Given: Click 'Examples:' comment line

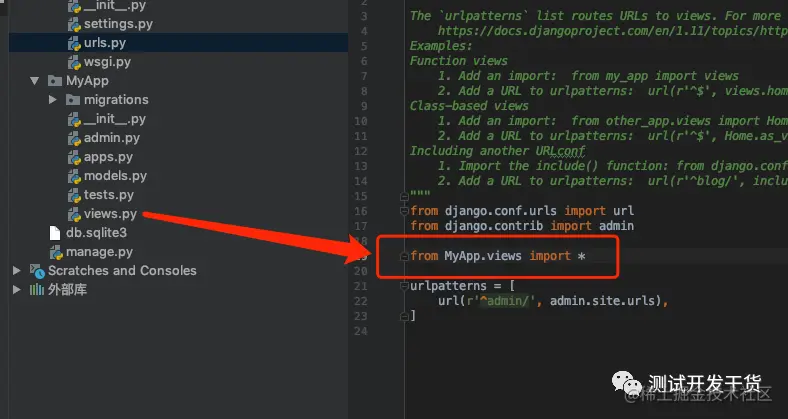Looking at the screenshot, I should click(441, 46).
